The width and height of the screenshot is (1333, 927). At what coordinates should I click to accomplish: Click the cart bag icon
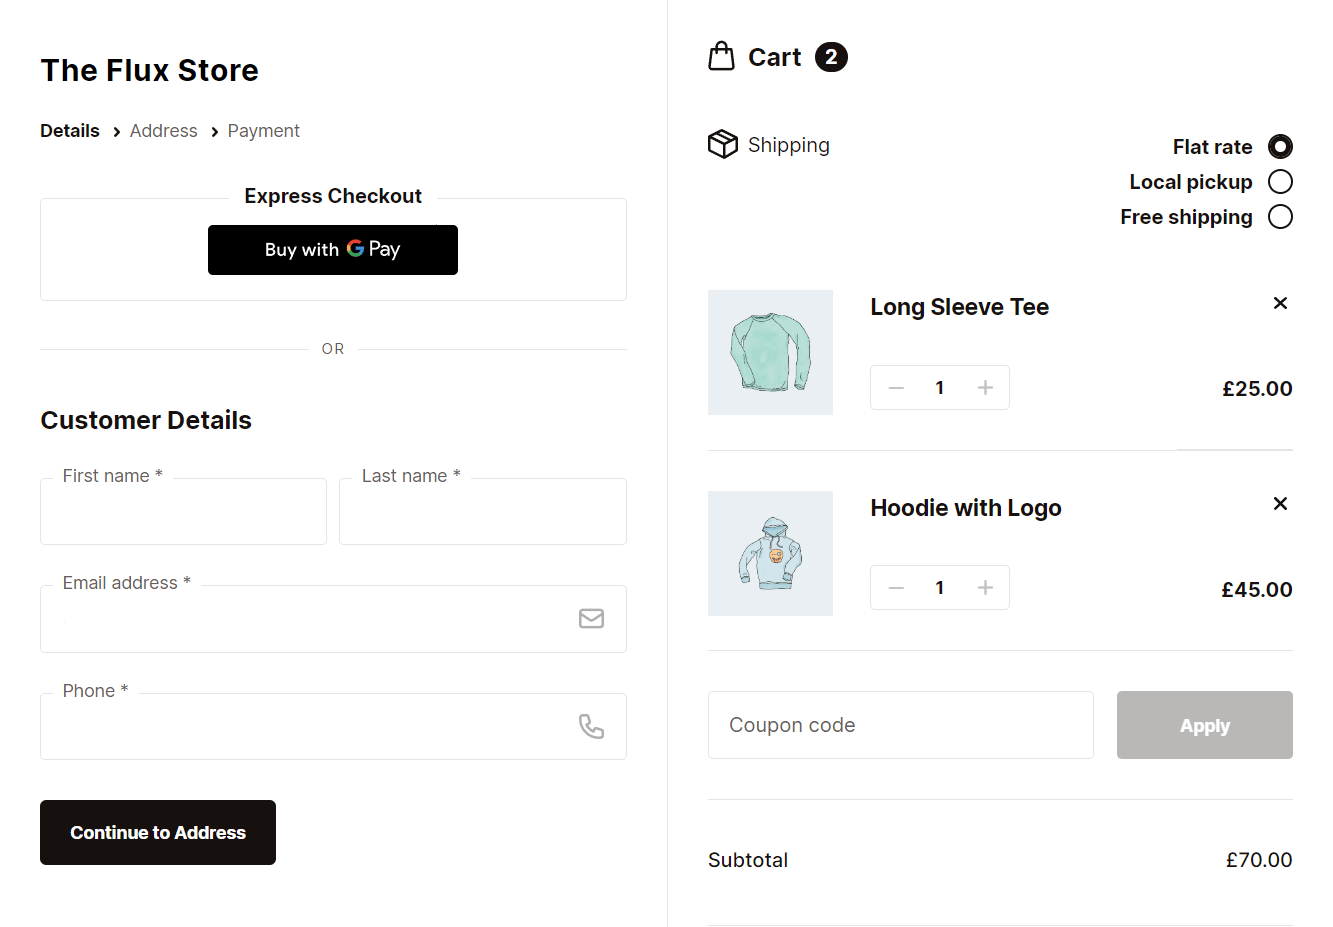pos(722,56)
